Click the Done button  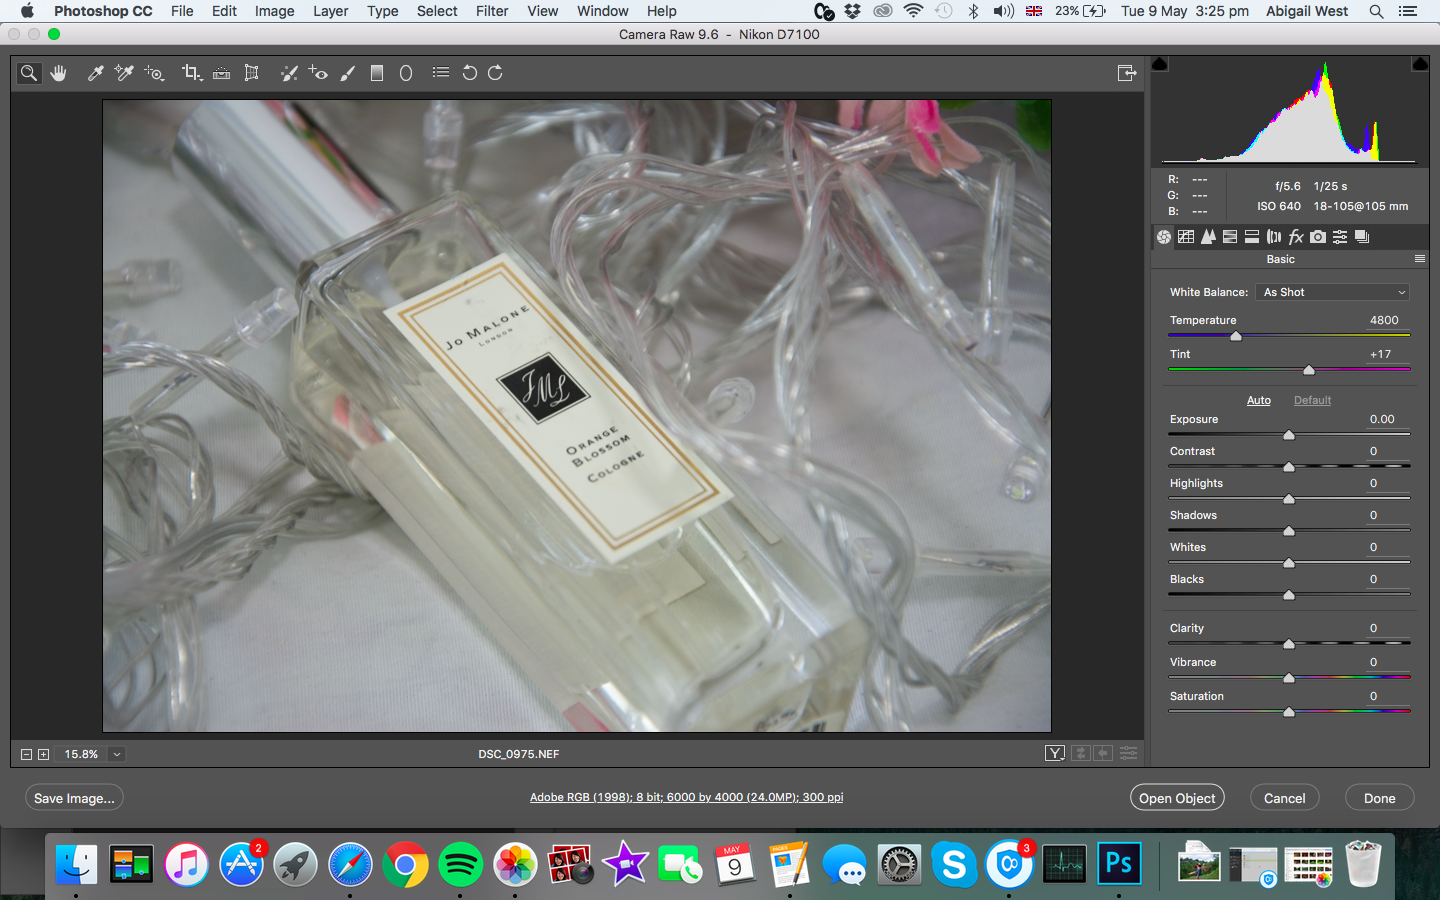pos(1380,798)
